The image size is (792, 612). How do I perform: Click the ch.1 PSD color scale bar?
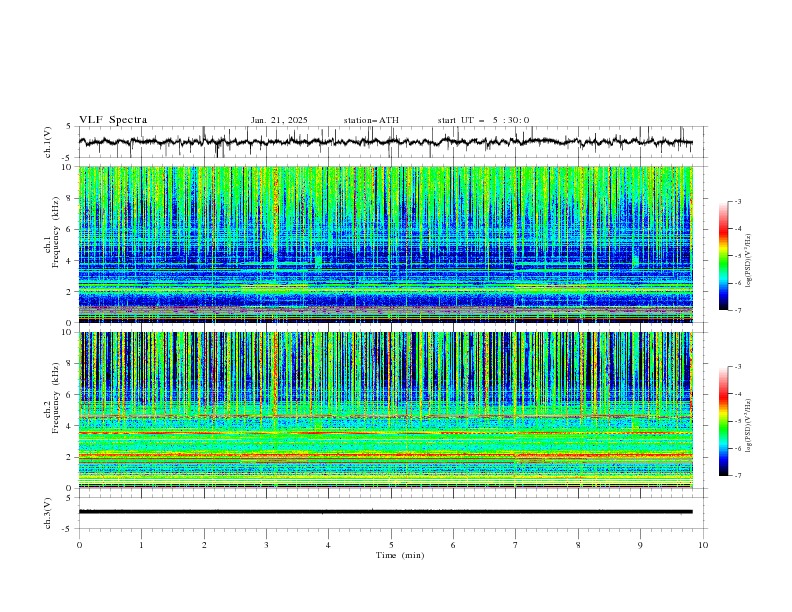[724, 256]
